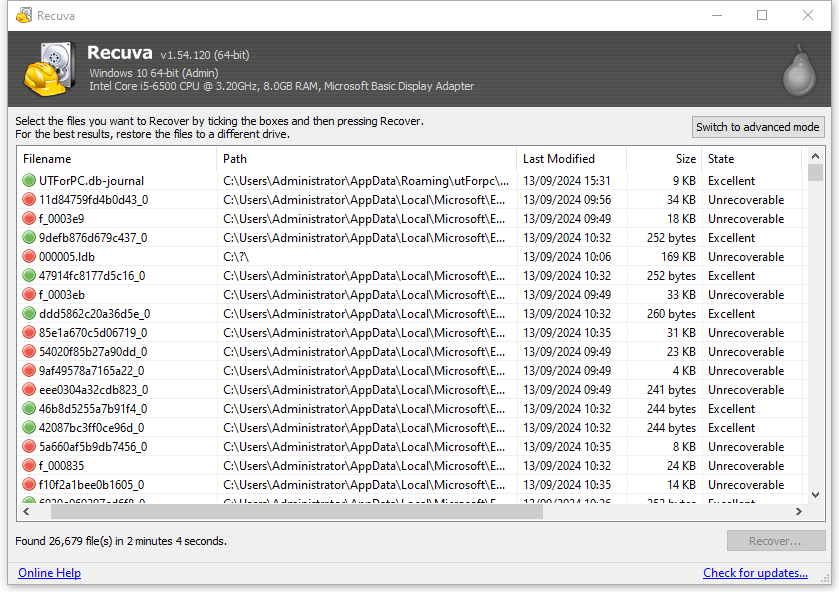The height and width of the screenshot is (592, 839).
Task: Click the Piriform pear logo
Action: [x=799, y=71]
